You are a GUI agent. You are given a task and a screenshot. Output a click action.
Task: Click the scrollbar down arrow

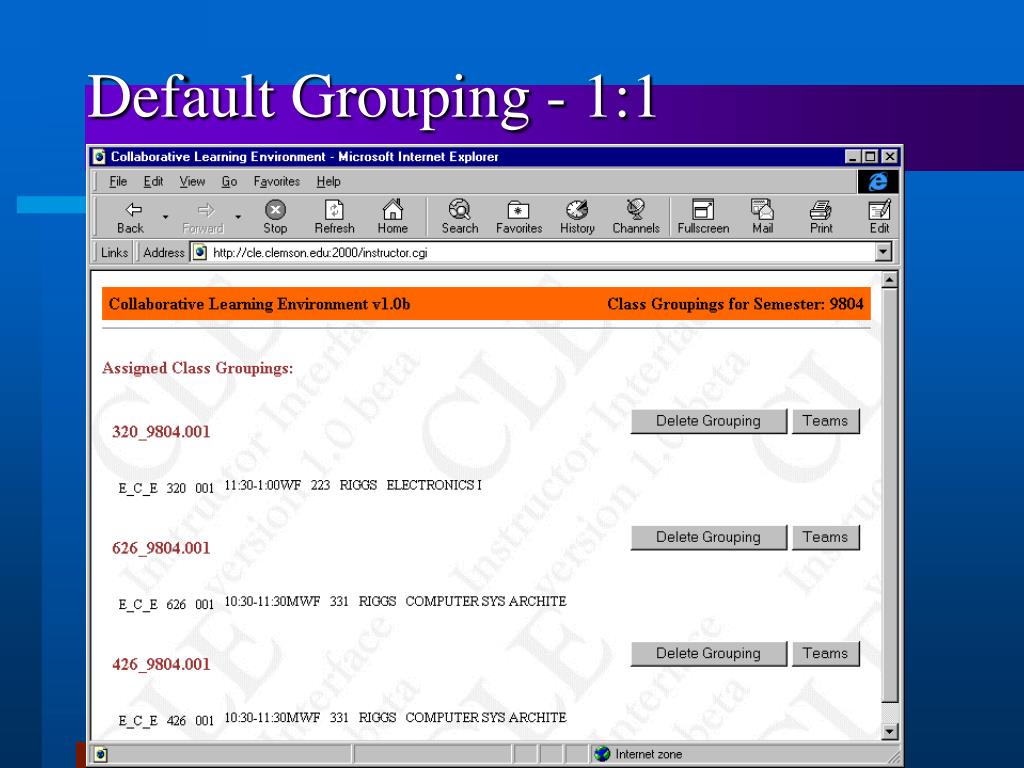889,731
